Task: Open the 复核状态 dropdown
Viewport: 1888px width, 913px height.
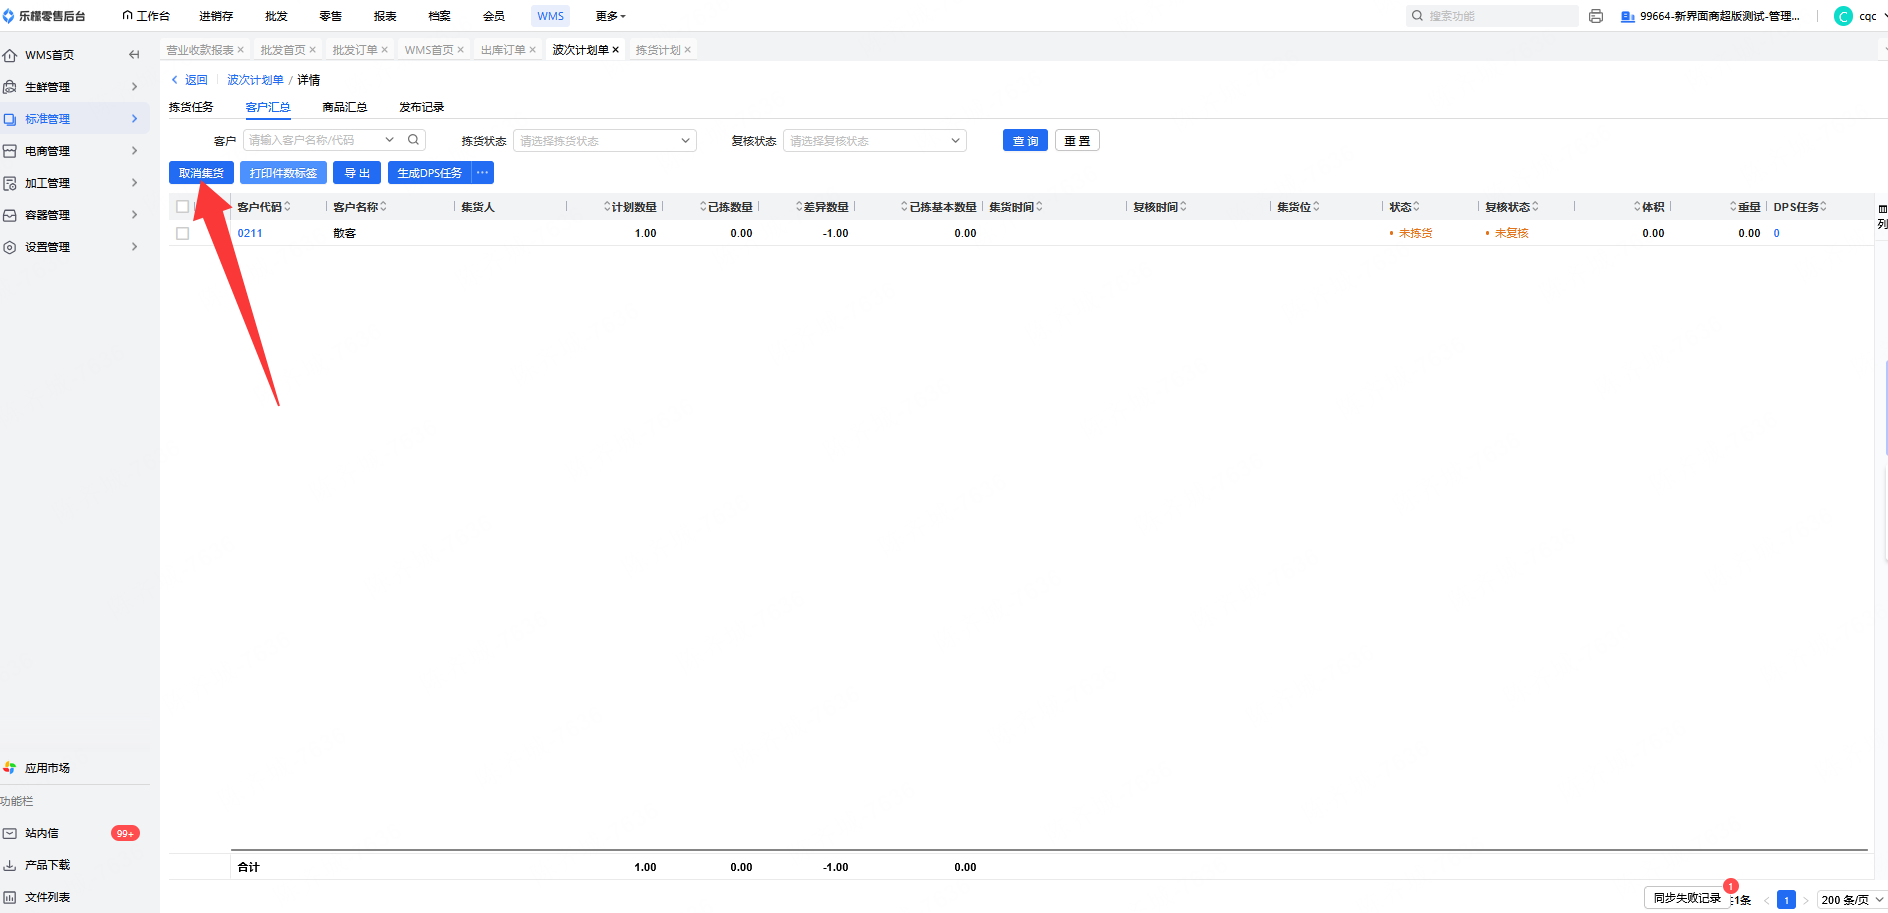Action: pyautogui.click(x=874, y=141)
